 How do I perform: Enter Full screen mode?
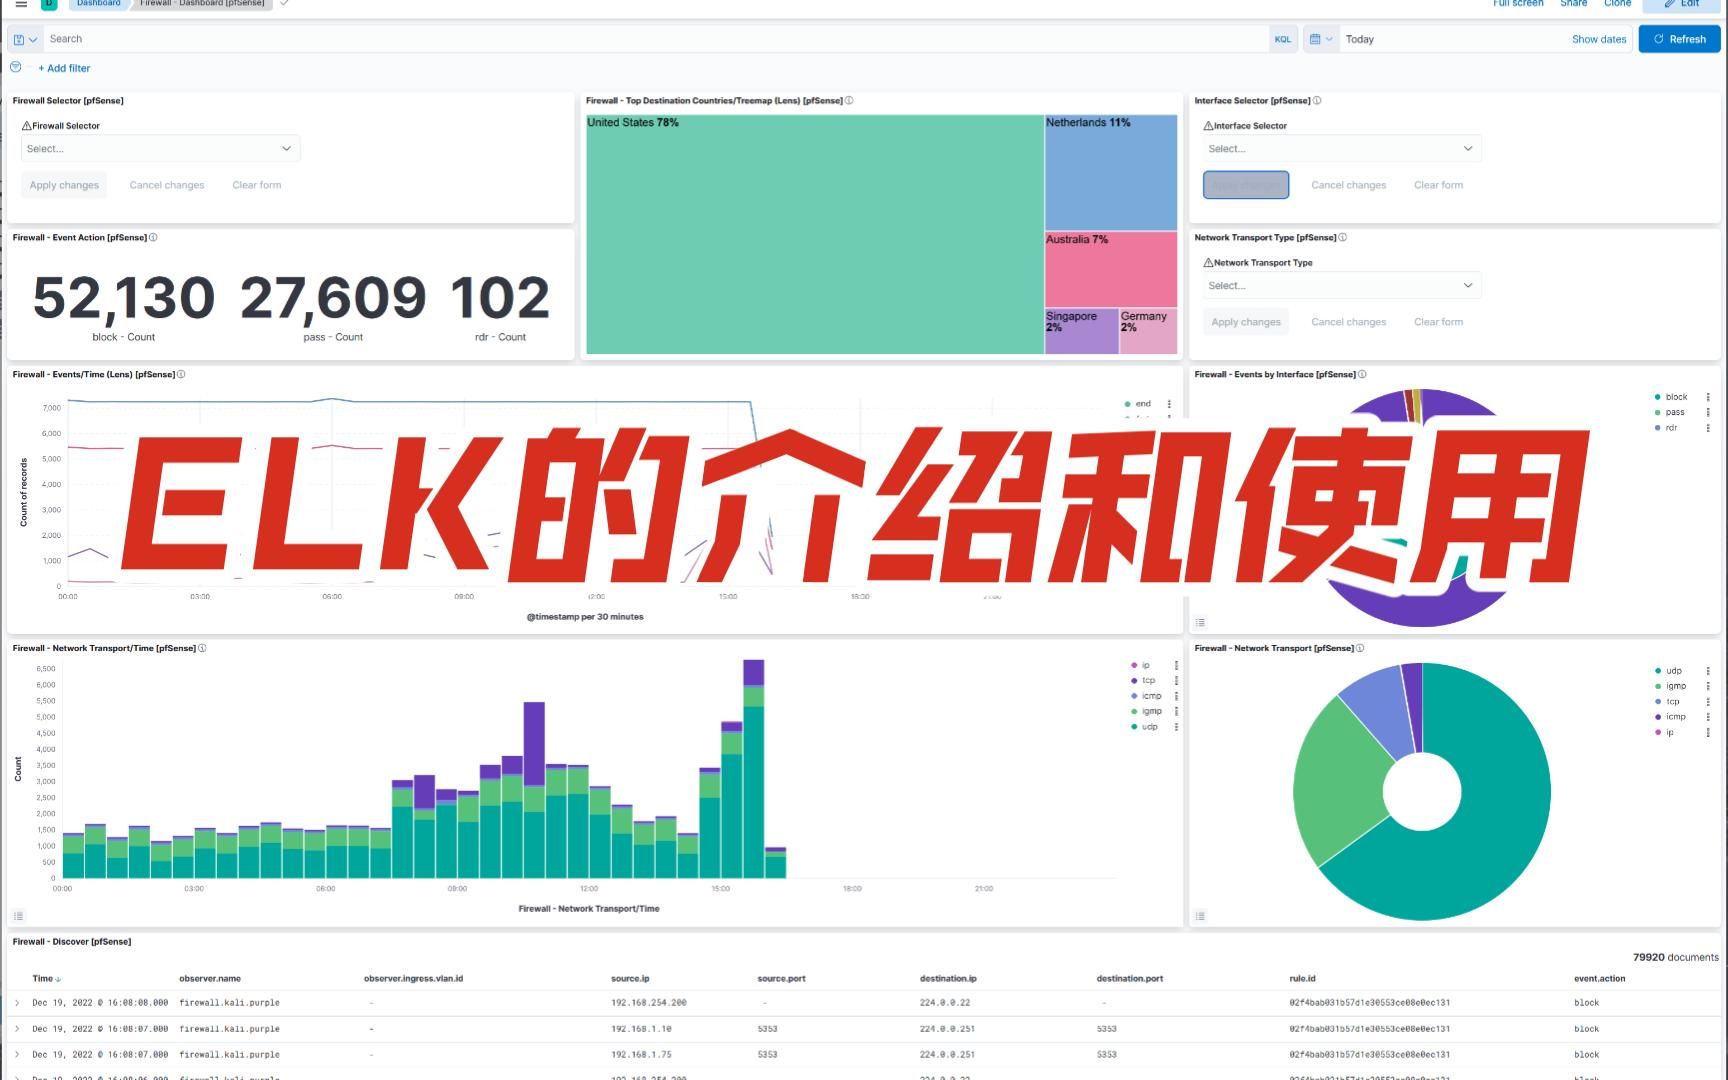(x=1517, y=4)
